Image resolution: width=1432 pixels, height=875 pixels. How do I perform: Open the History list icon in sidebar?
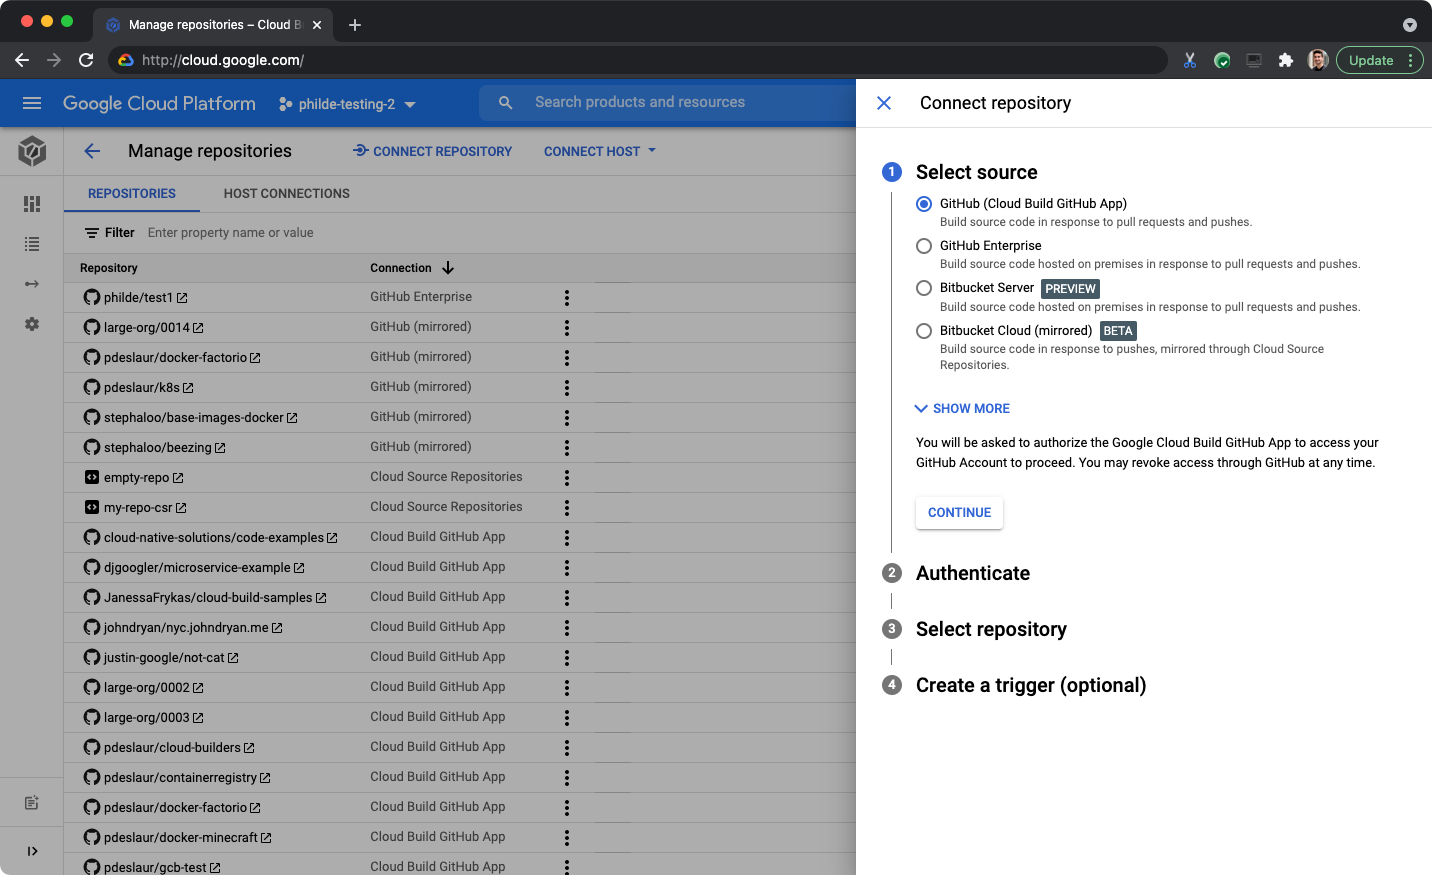coord(32,244)
